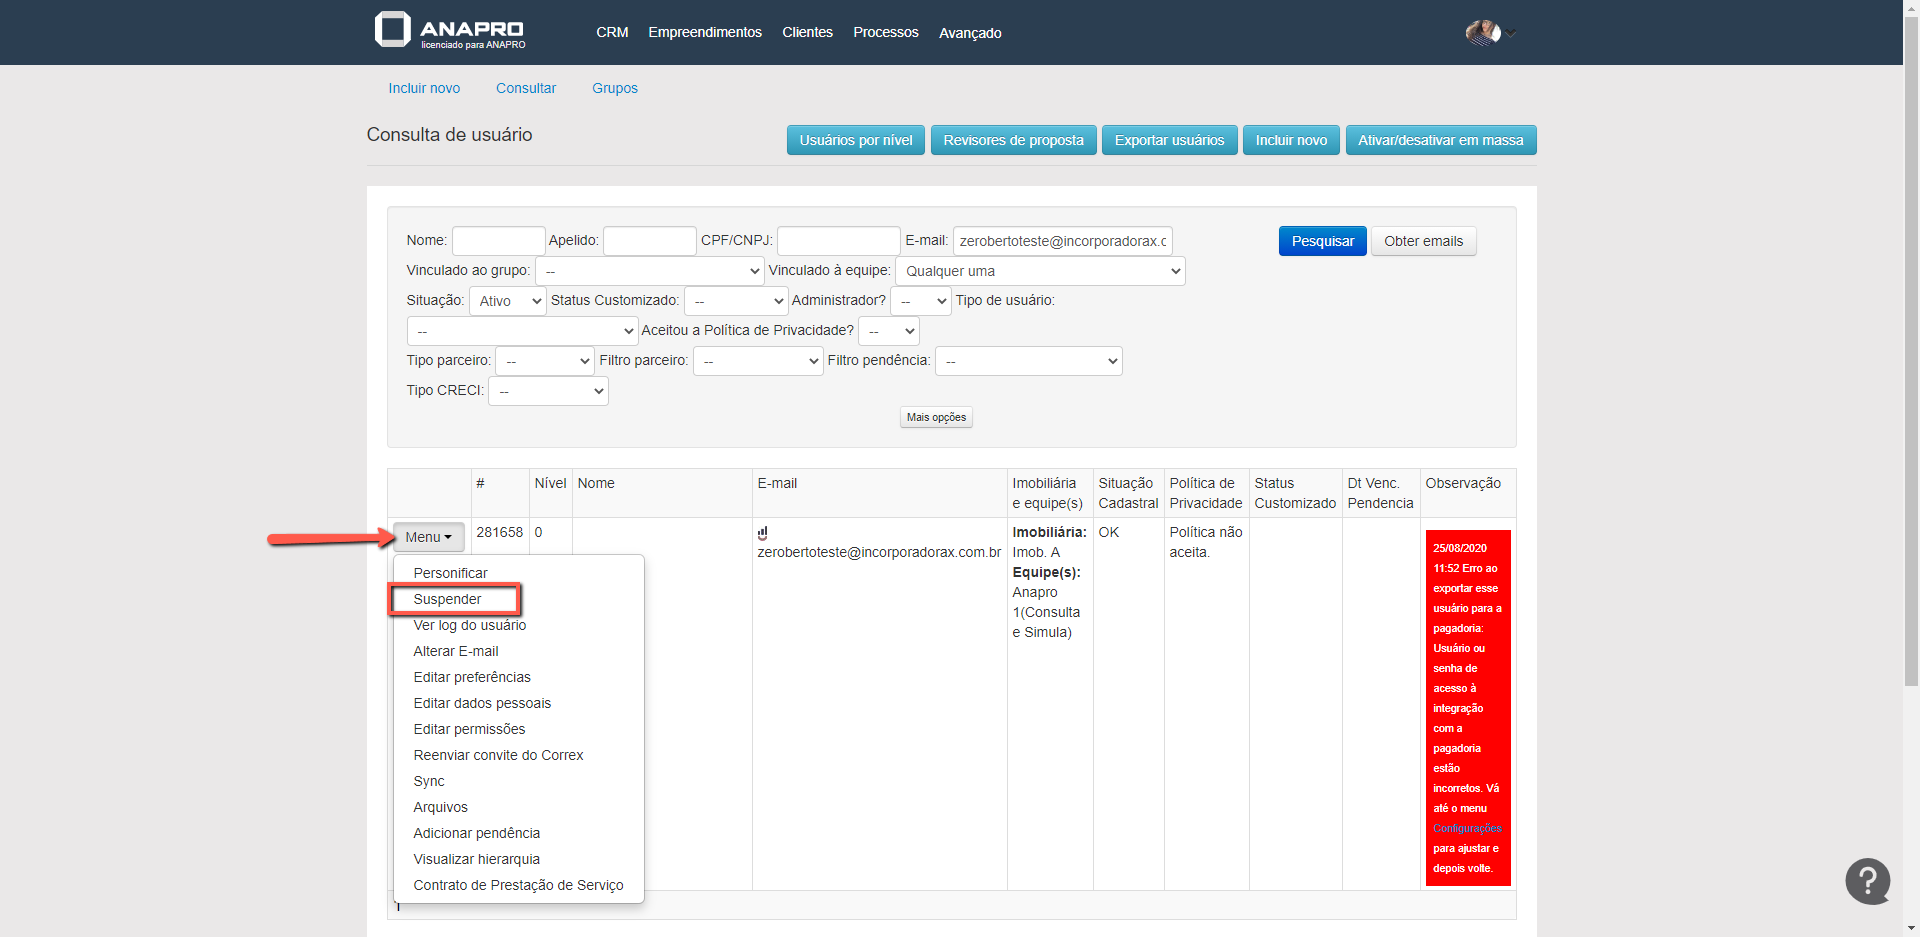
Task: Click the Pesquisar button
Action: coord(1322,241)
